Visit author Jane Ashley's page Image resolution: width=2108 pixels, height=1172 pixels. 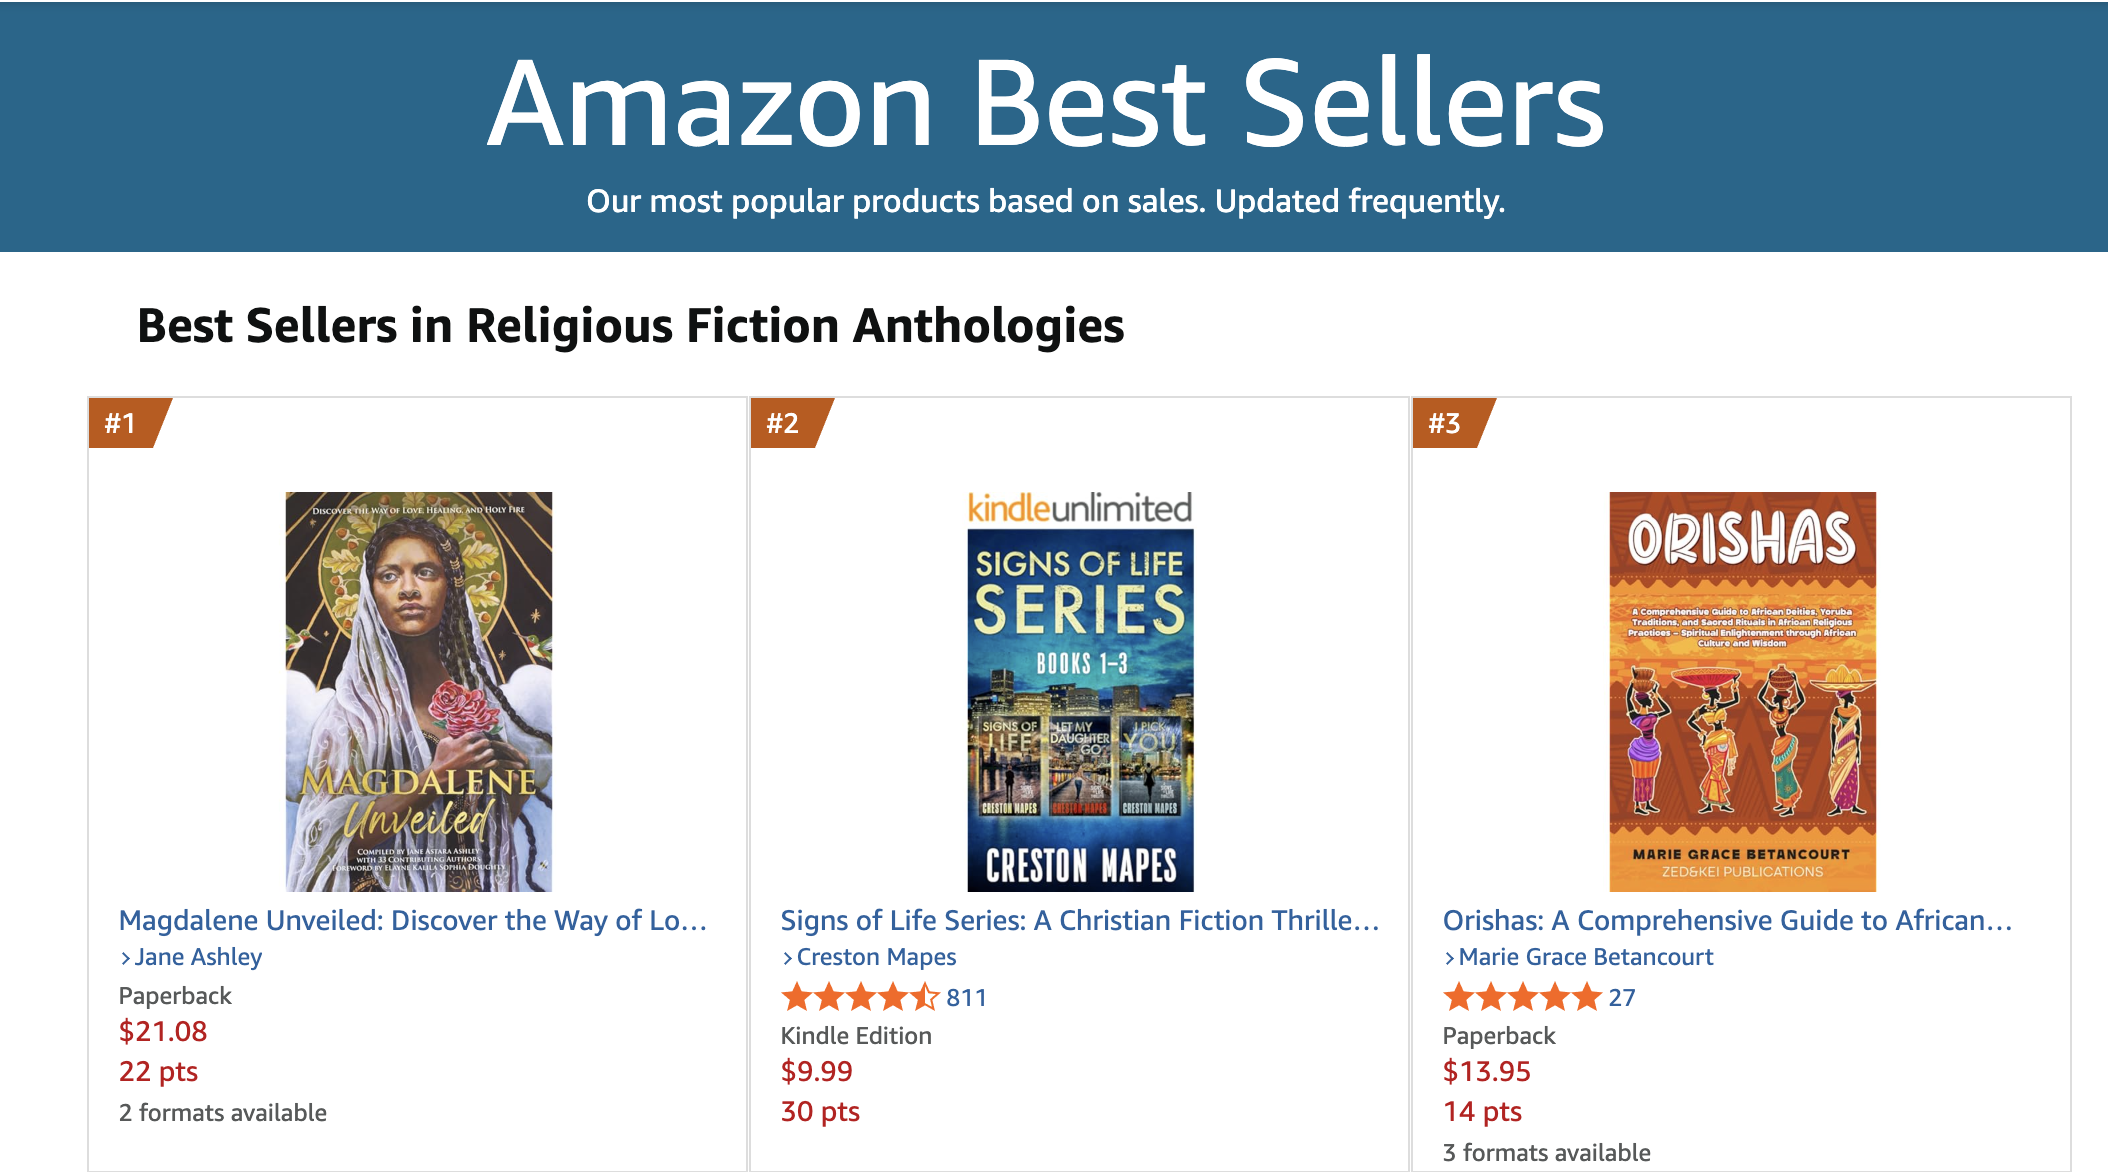198,957
